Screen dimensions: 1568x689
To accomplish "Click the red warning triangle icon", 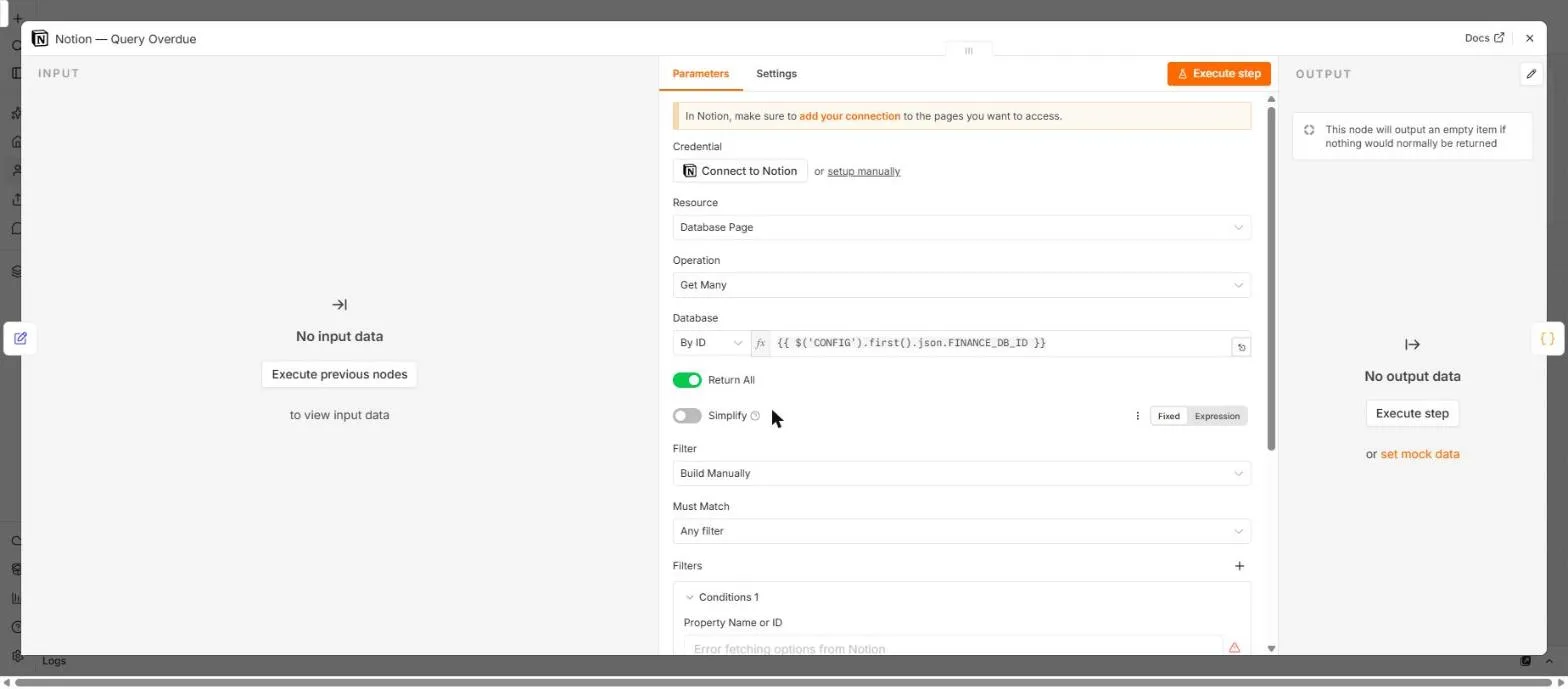I will coord(1234,648).
